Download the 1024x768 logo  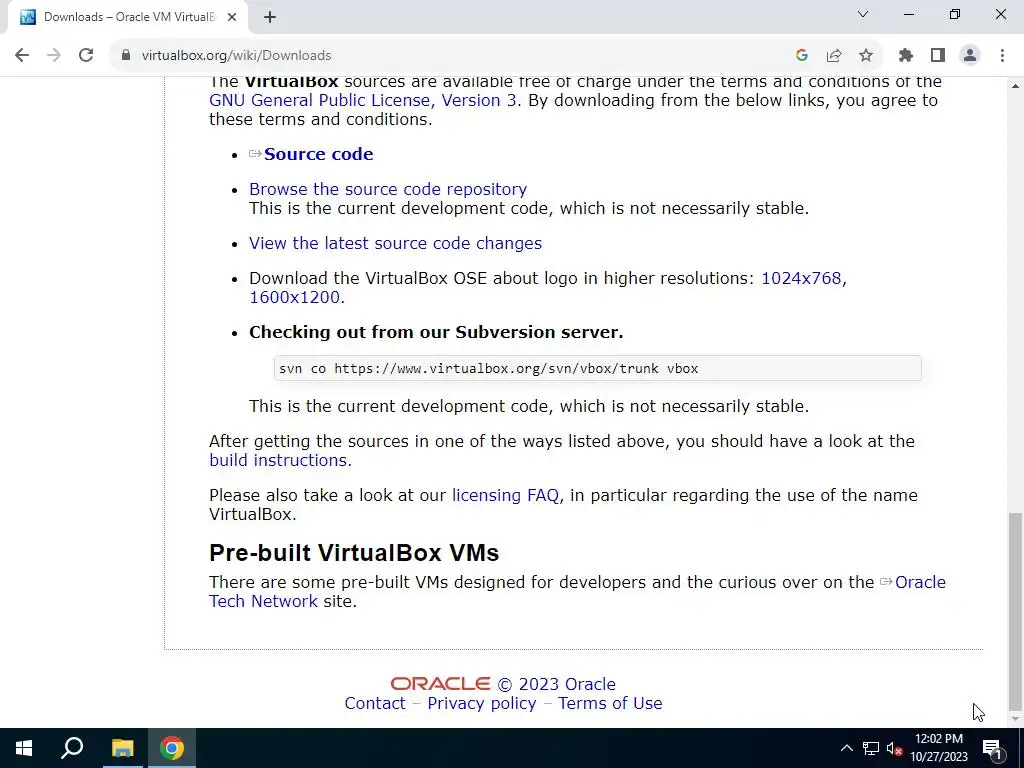click(x=801, y=278)
